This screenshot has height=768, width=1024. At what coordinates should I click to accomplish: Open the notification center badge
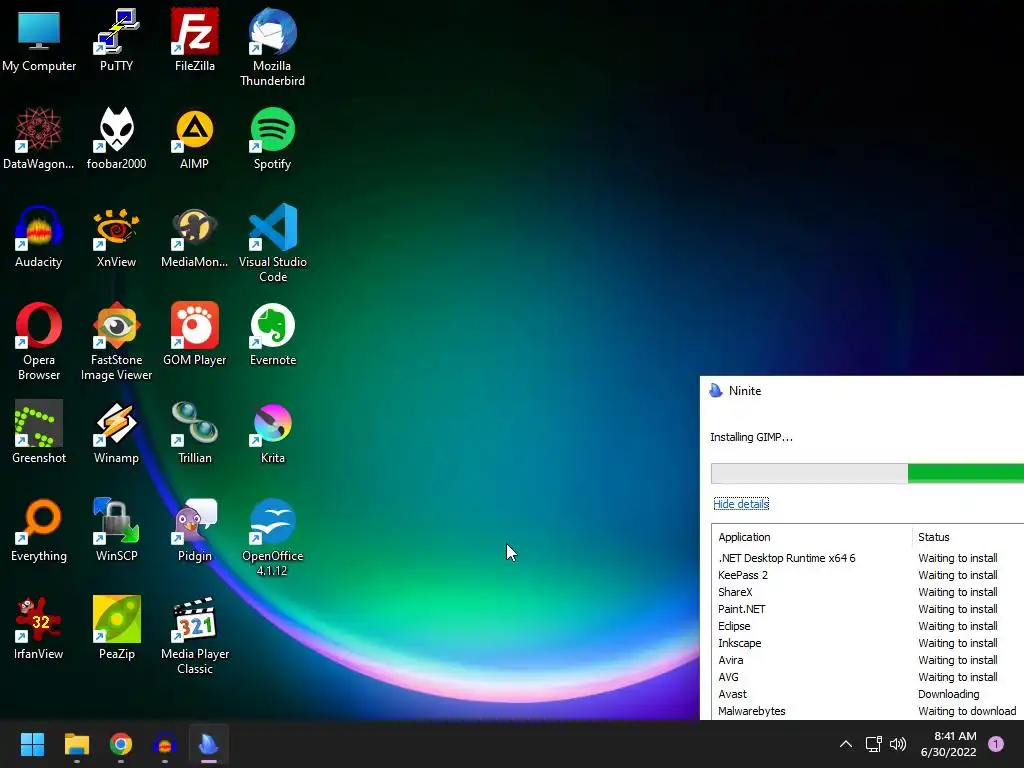[x=995, y=743]
